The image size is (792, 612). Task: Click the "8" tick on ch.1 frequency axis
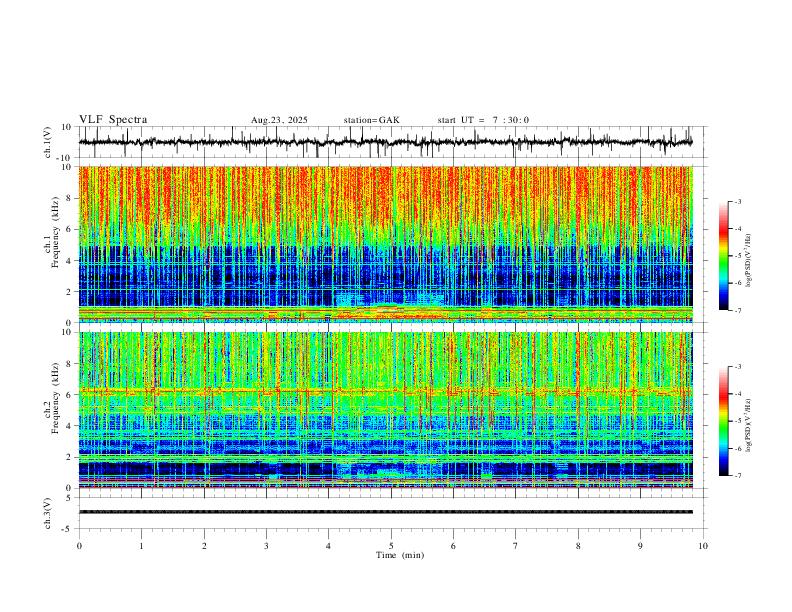(x=69, y=198)
